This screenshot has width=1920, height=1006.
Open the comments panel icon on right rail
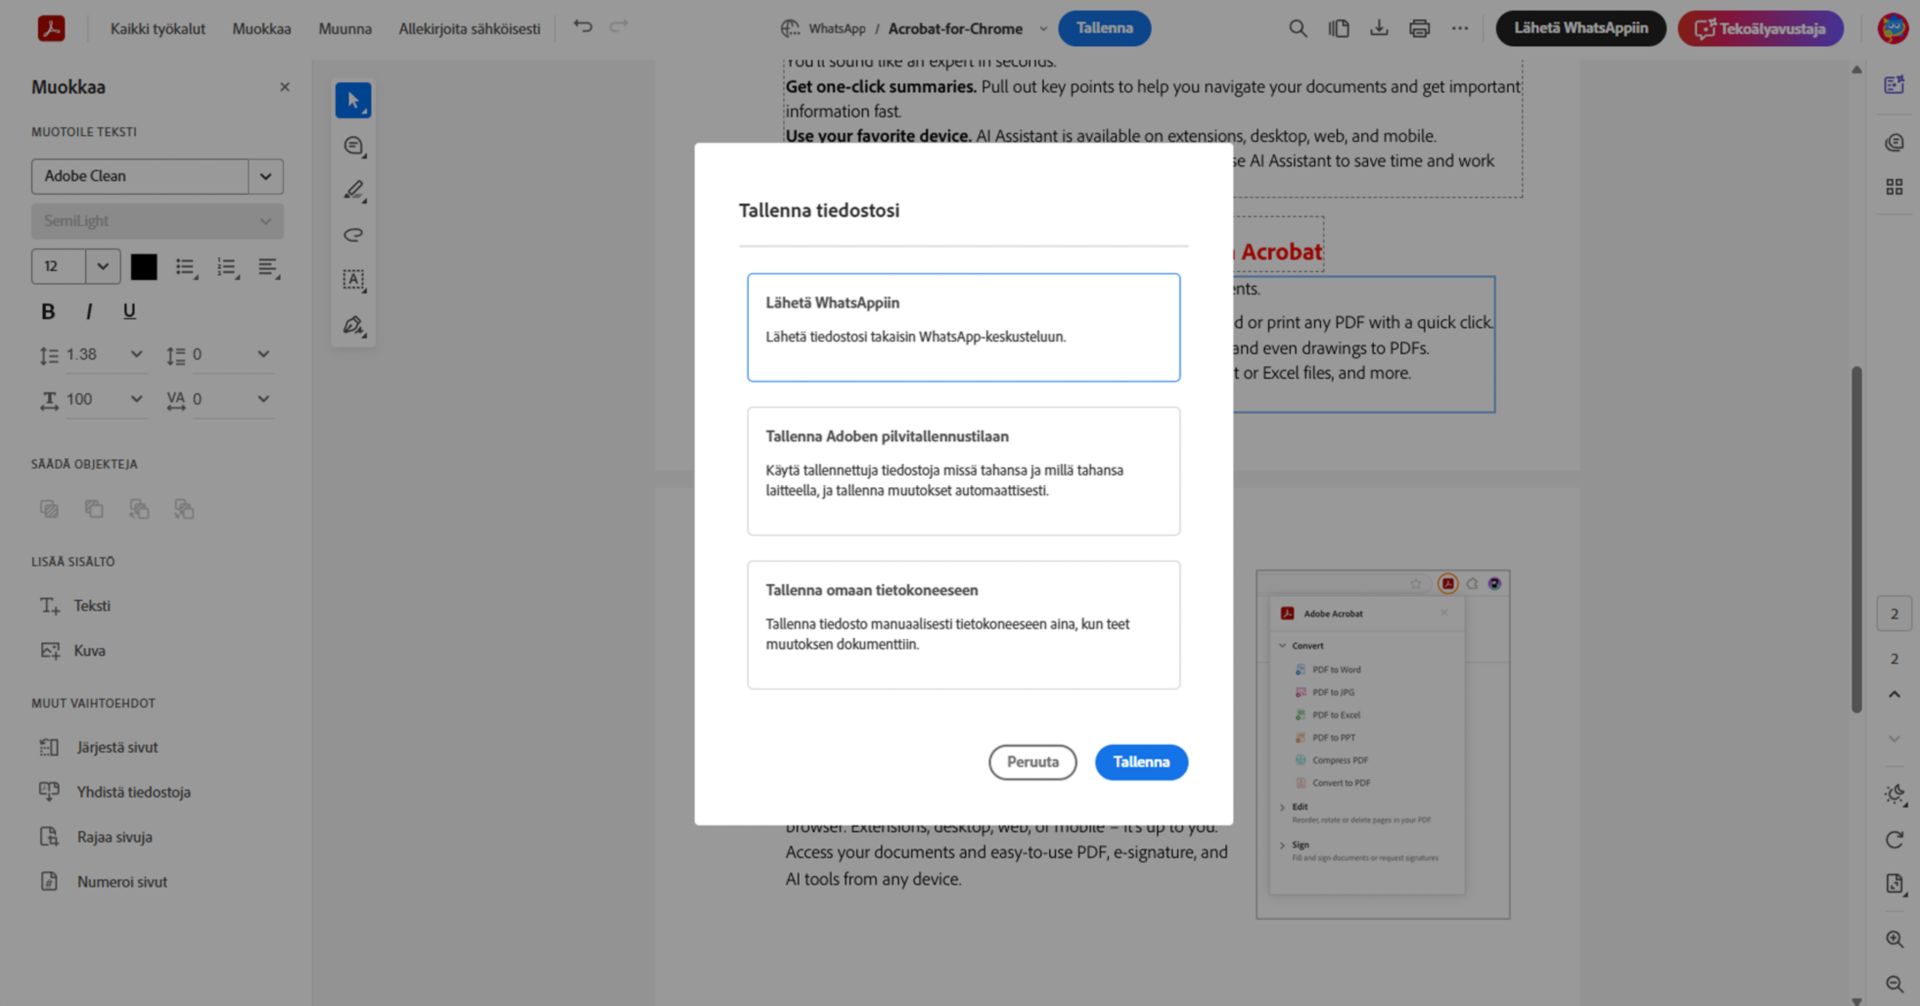[x=1894, y=143]
